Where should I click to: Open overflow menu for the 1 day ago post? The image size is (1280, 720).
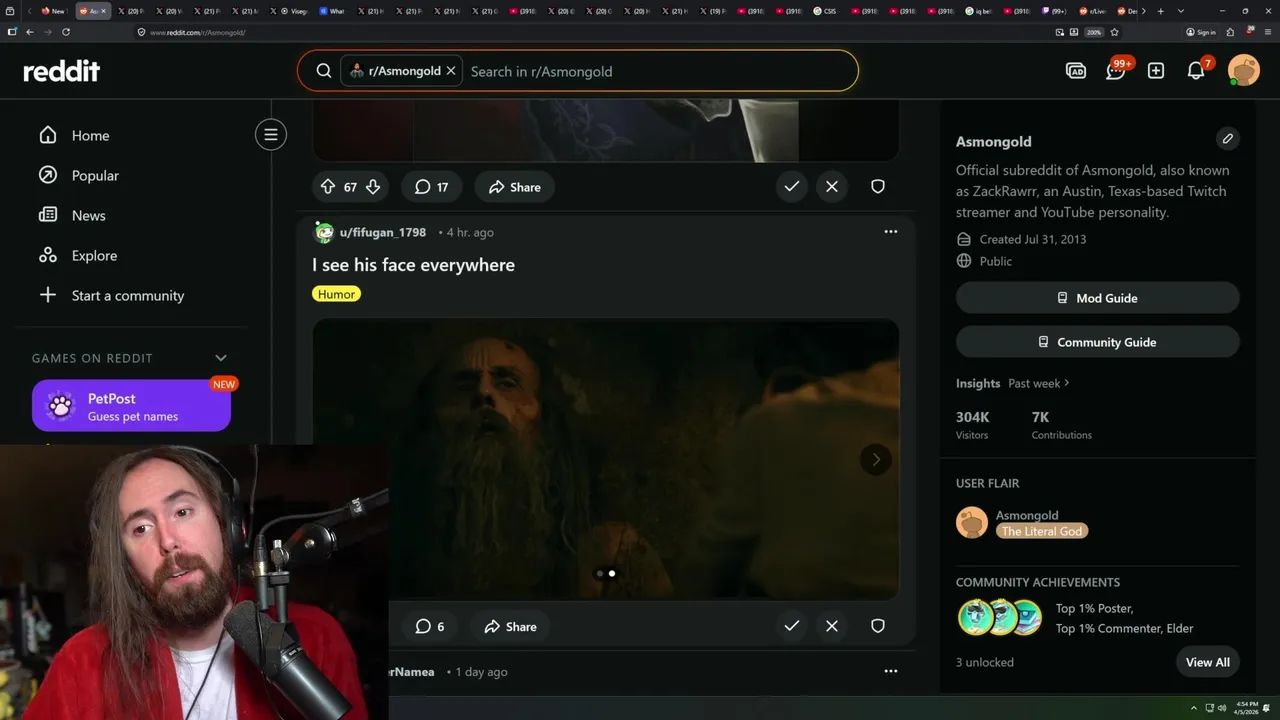(891, 672)
